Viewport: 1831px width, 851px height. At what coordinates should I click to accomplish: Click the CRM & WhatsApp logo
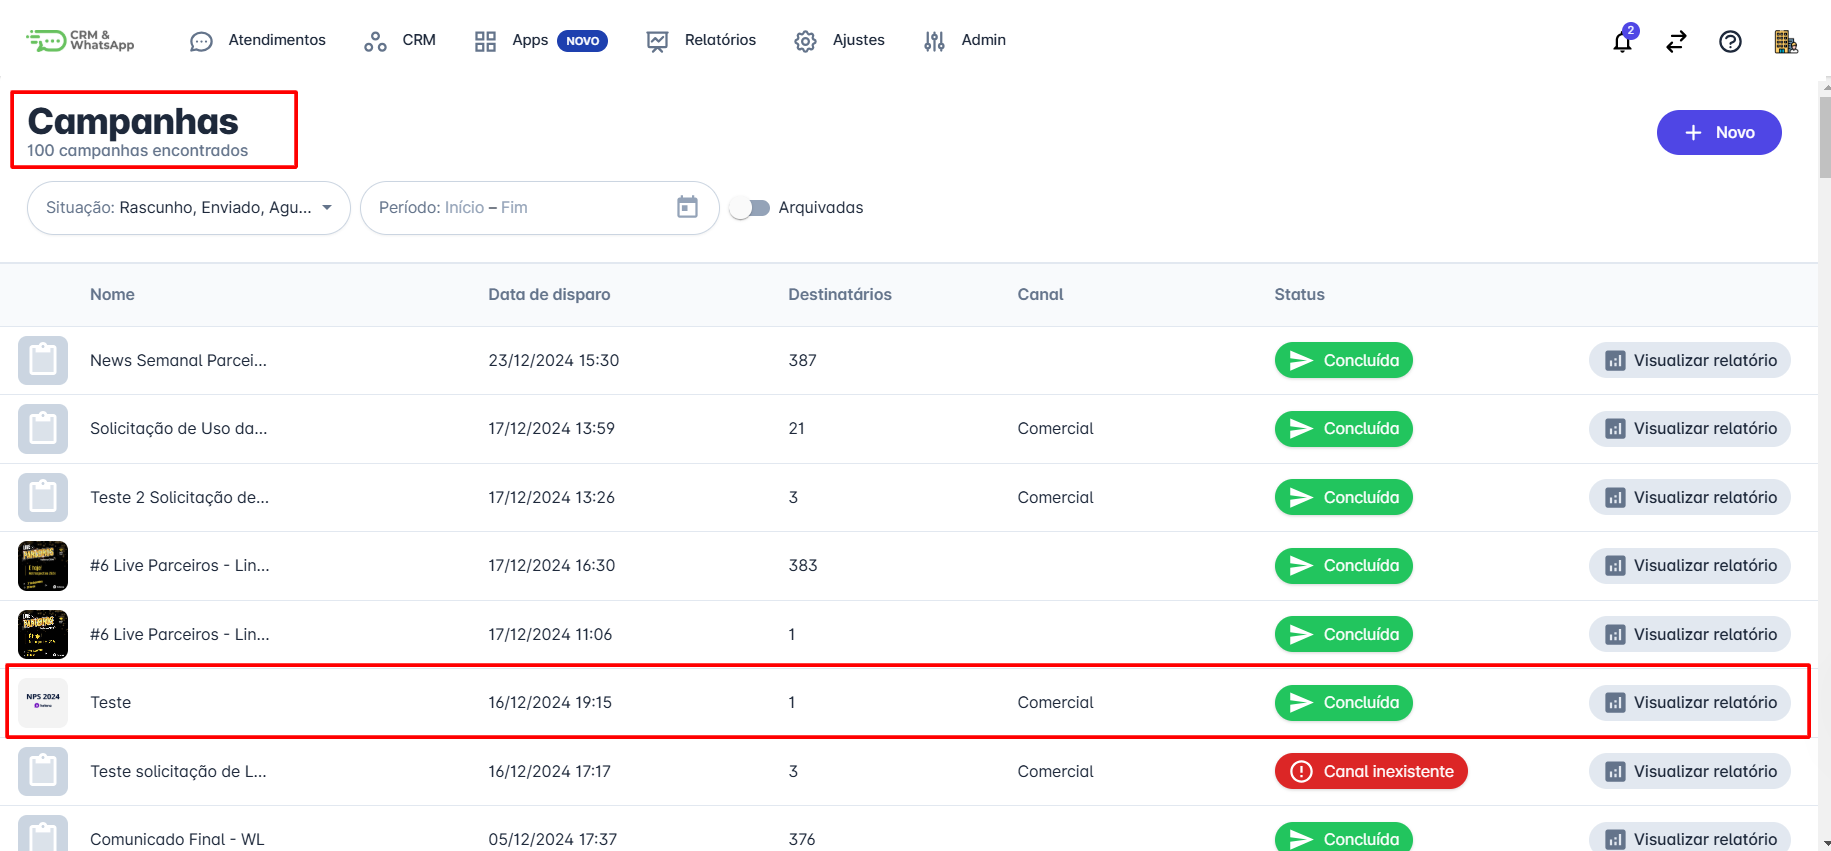(80, 40)
